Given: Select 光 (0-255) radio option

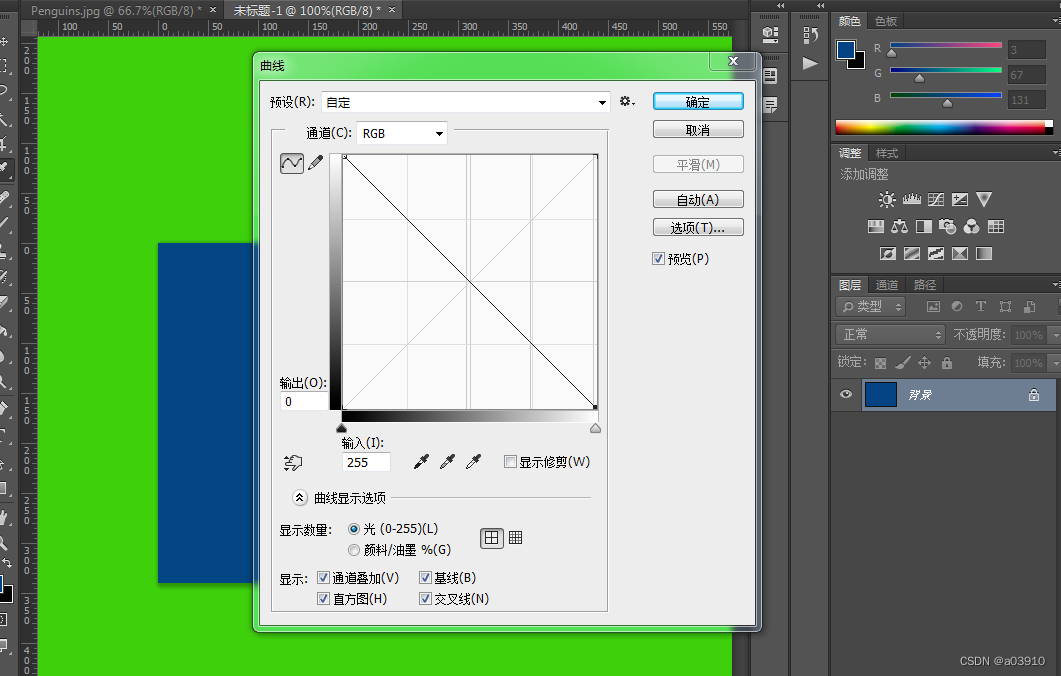Looking at the screenshot, I should tap(354, 529).
